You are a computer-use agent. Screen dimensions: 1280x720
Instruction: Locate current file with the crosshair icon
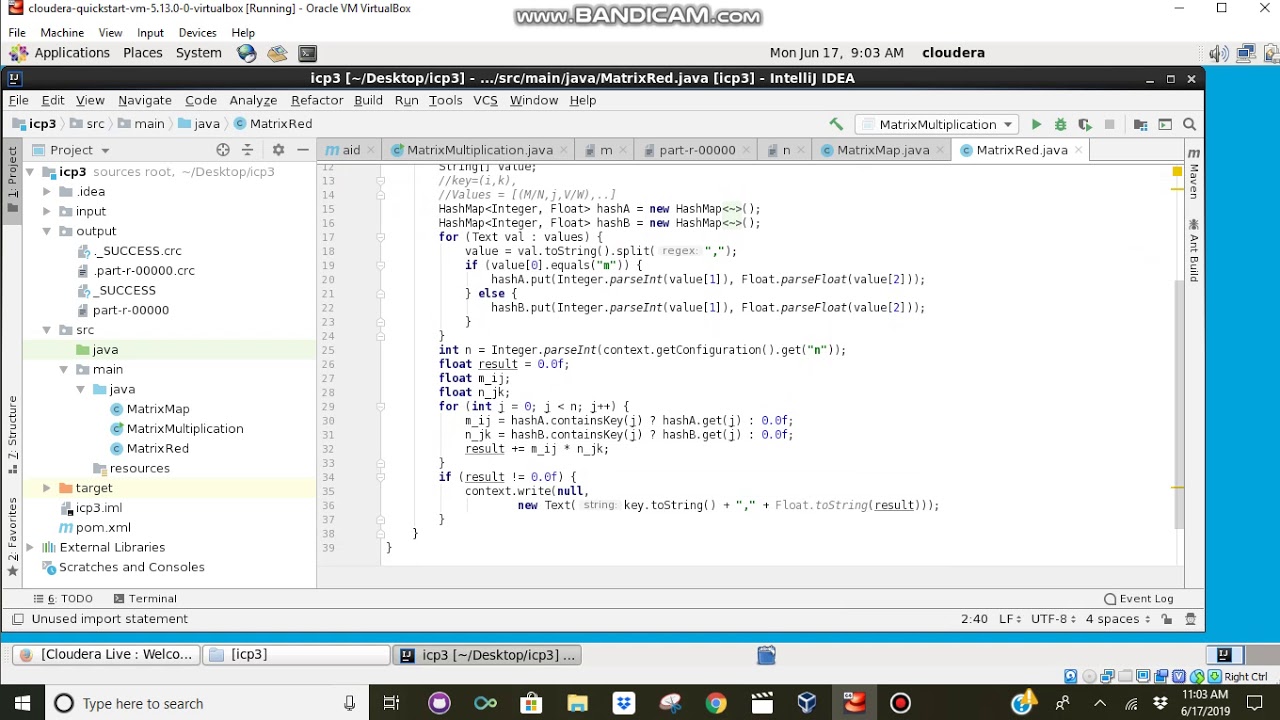click(x=223, y=150)
